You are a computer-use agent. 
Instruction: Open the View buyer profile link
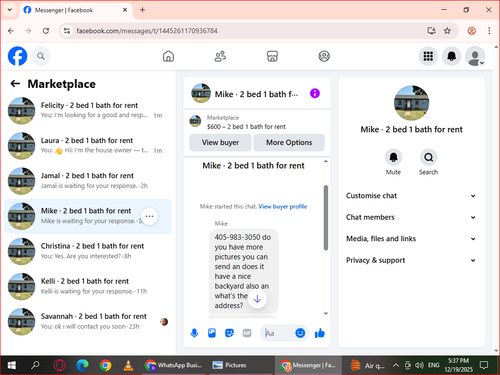click(x=283, y=207)
